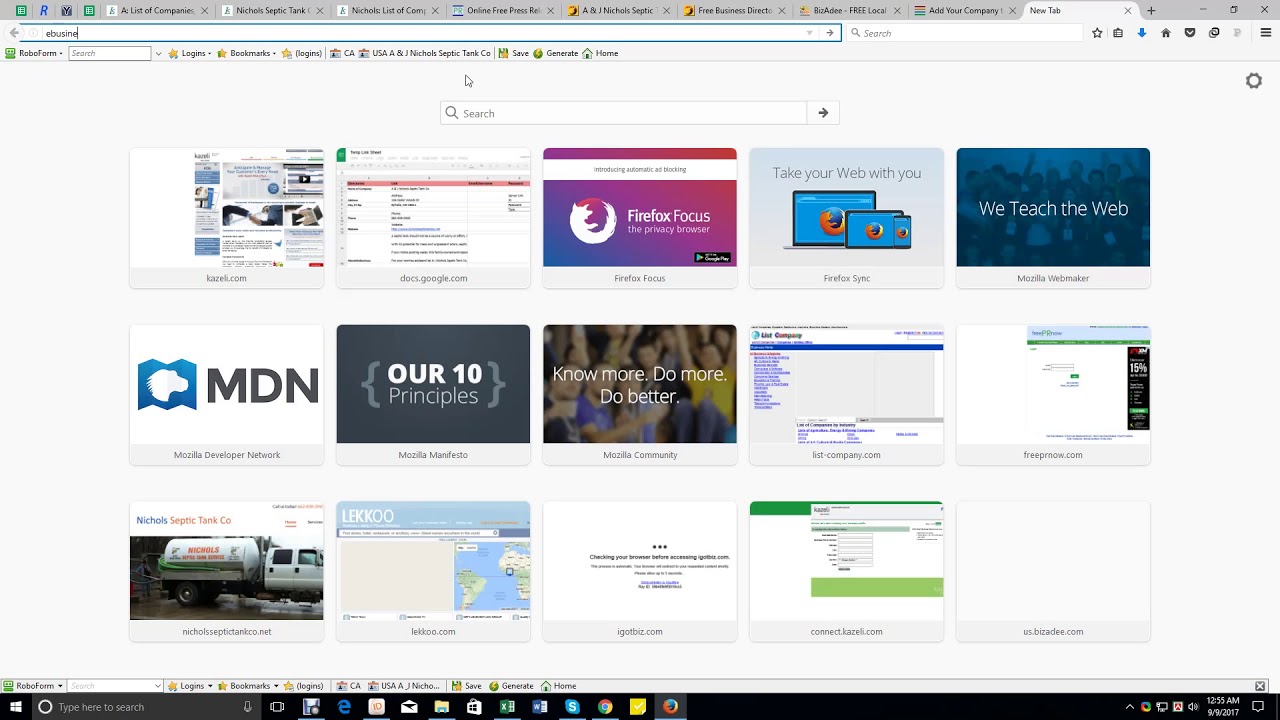Click the back arrow button
This screenshot has width=1280, height=720.
point(14,33)
